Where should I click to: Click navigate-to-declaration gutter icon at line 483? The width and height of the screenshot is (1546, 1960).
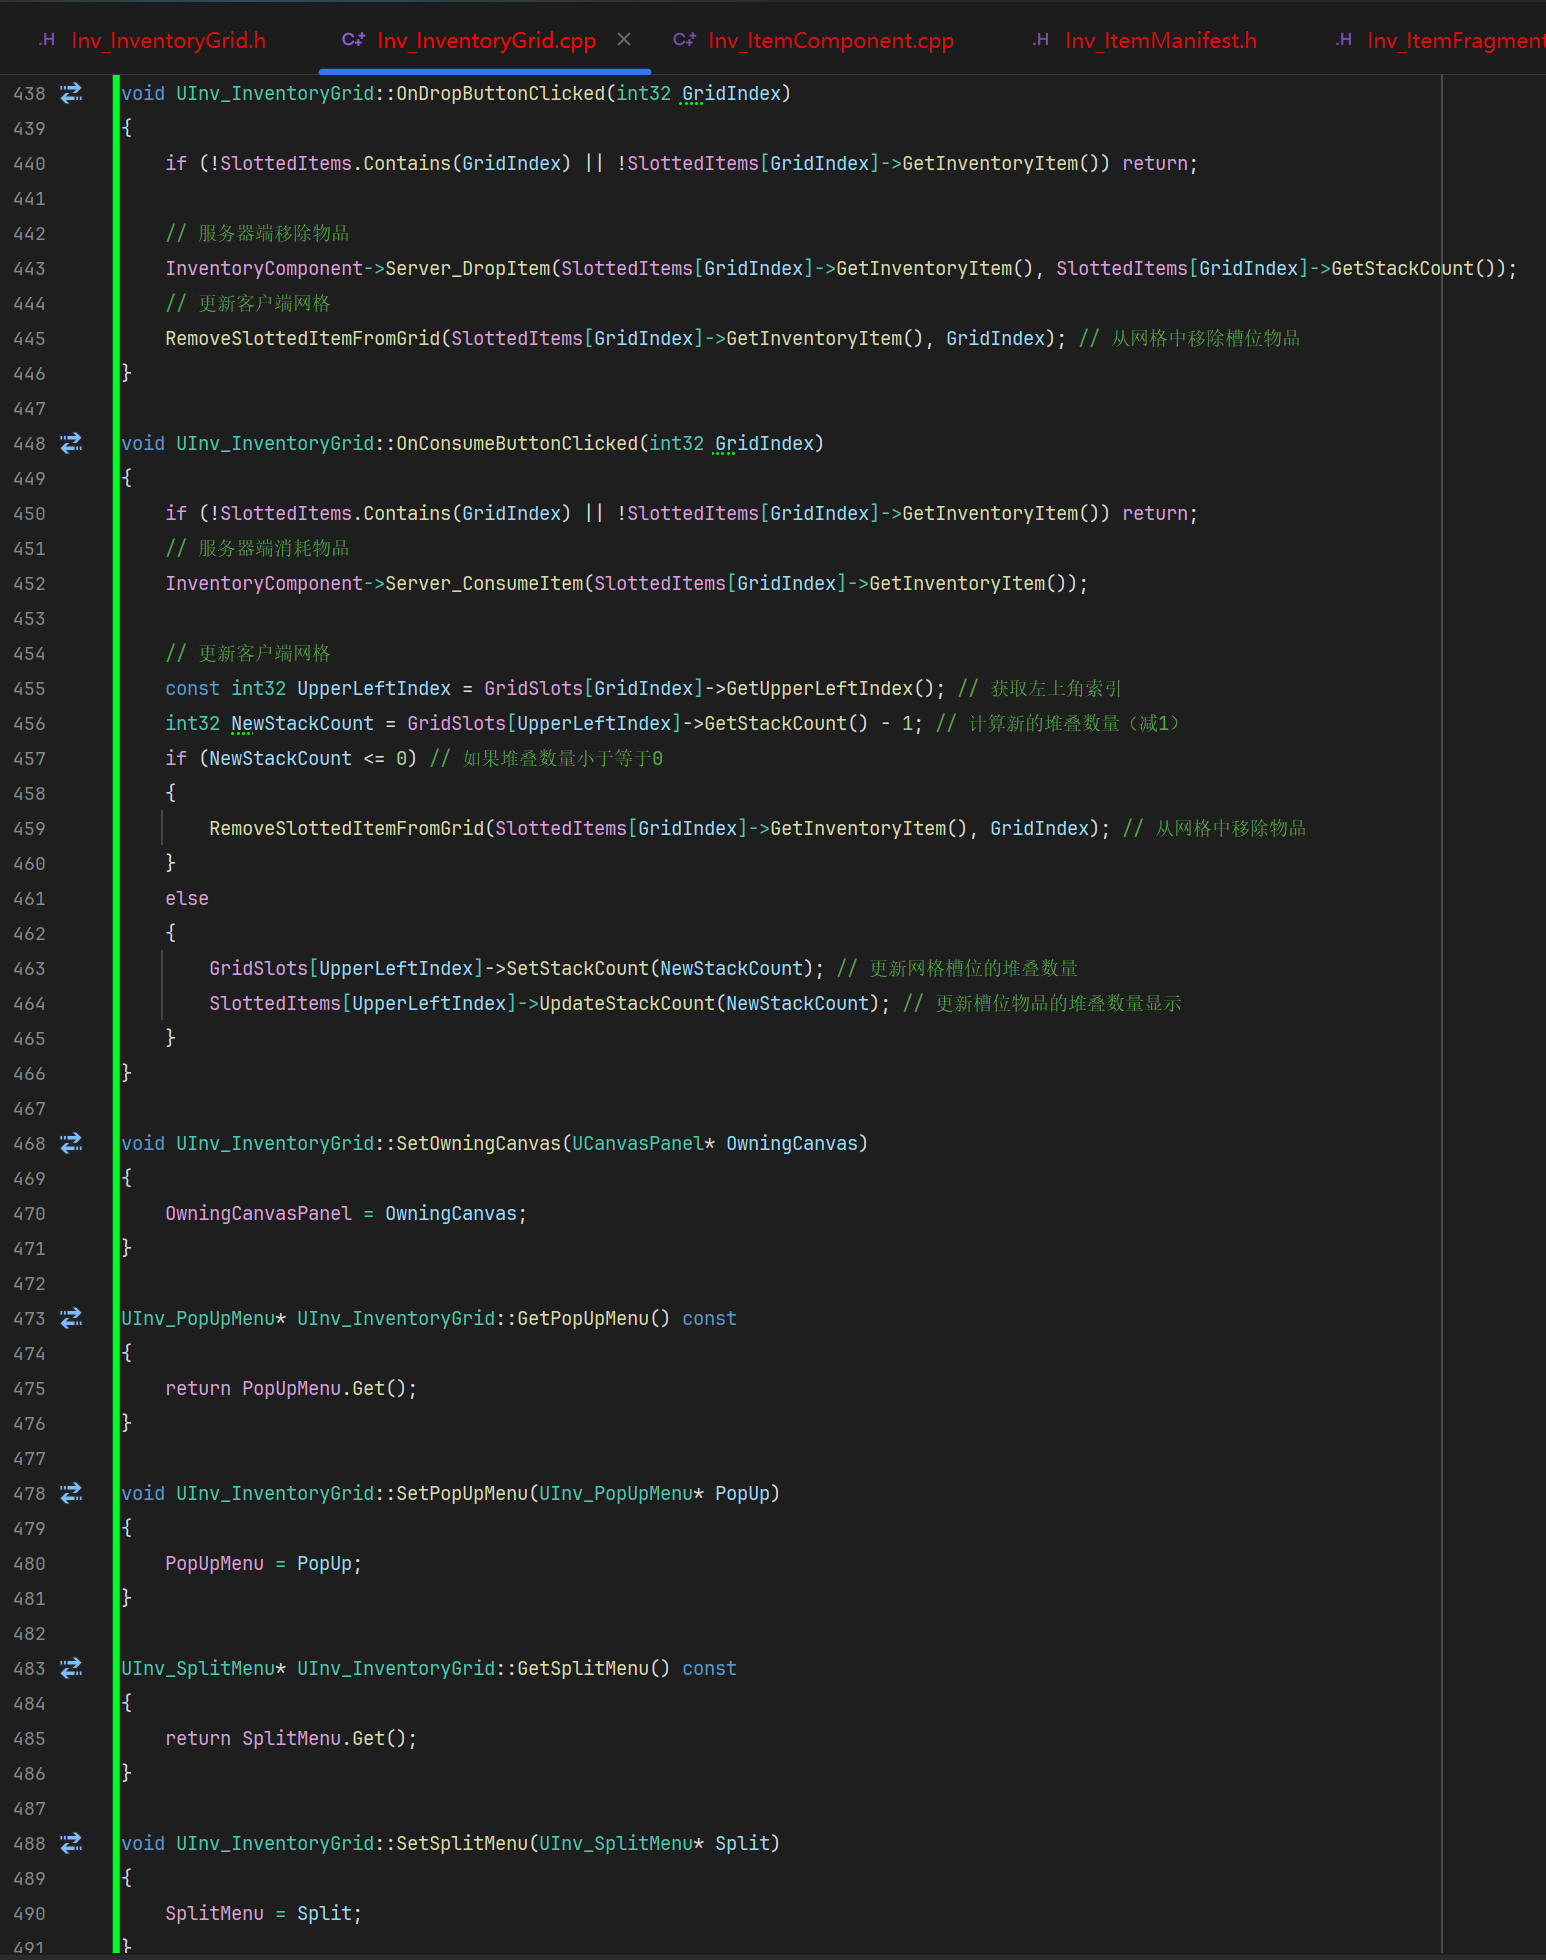pos(71,1668)
